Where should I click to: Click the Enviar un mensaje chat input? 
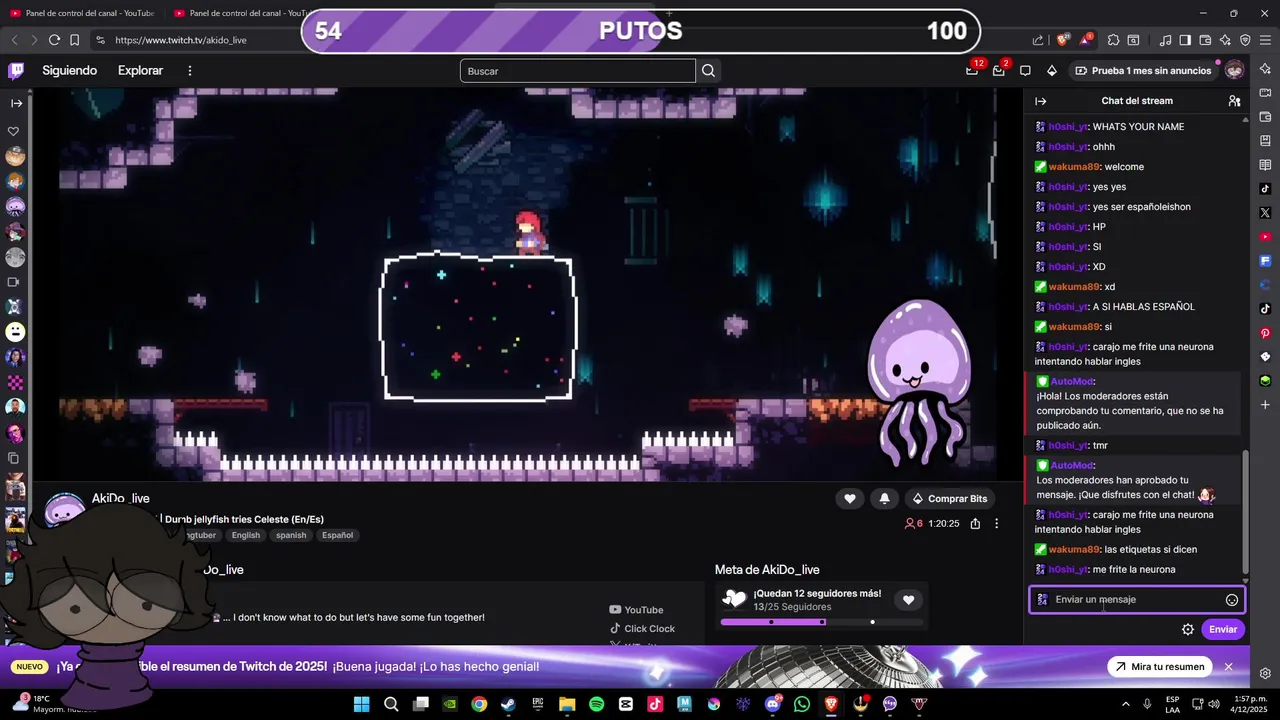tap(1137, 600)
